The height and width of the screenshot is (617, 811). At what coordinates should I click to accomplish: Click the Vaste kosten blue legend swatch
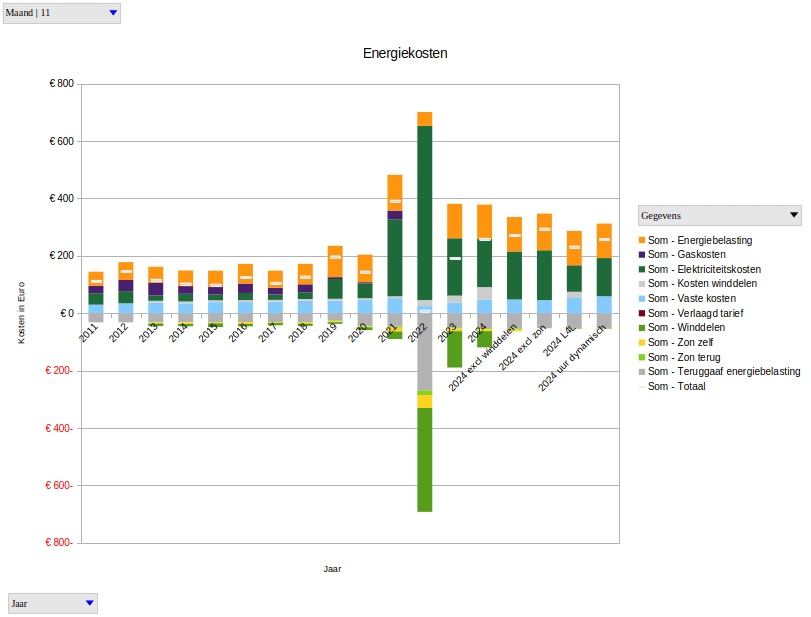(642, 299)
